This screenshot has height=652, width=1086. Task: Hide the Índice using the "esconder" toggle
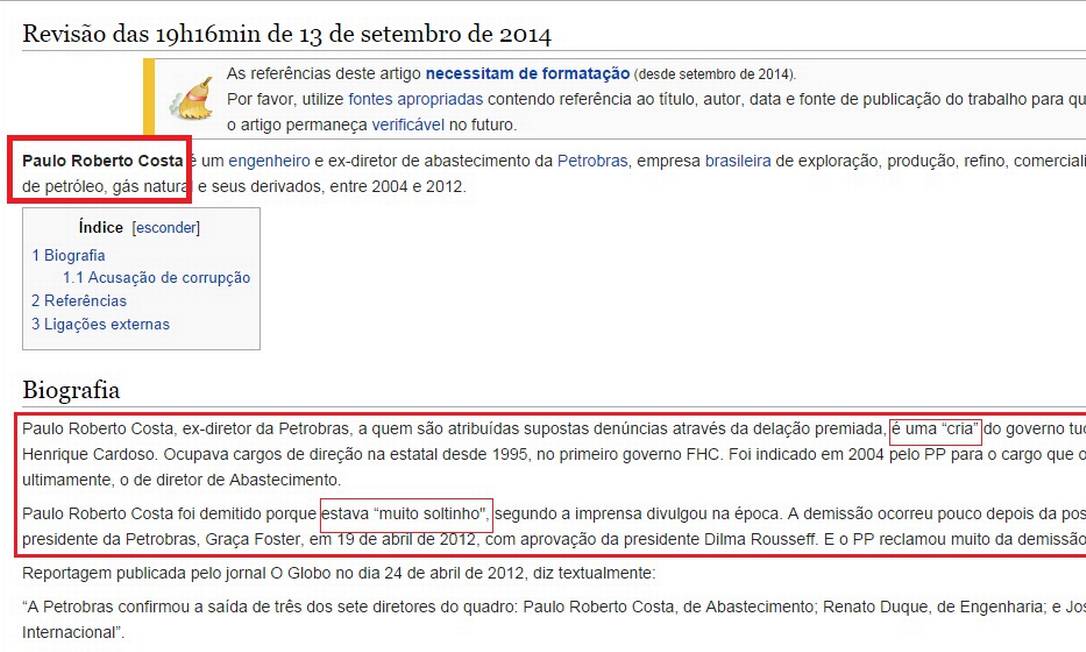(166, 228)
